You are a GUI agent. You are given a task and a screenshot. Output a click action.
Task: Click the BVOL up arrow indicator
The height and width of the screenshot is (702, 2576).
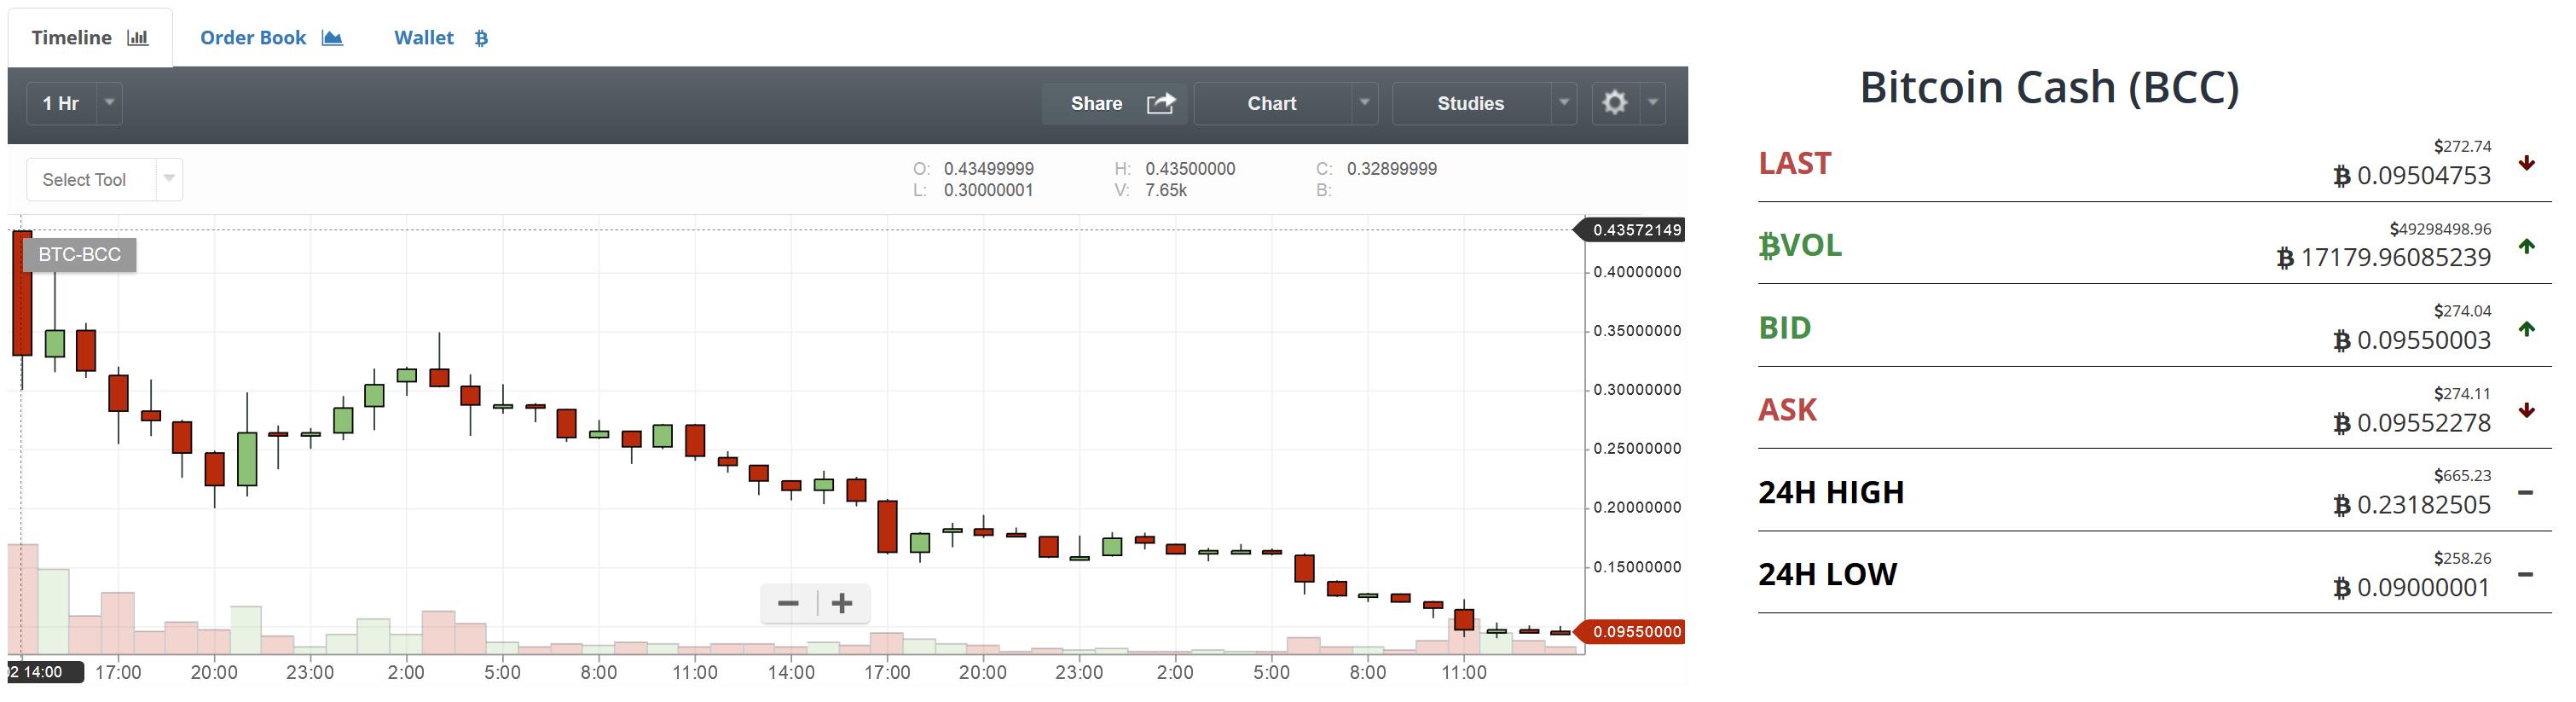pos(2527,246)
